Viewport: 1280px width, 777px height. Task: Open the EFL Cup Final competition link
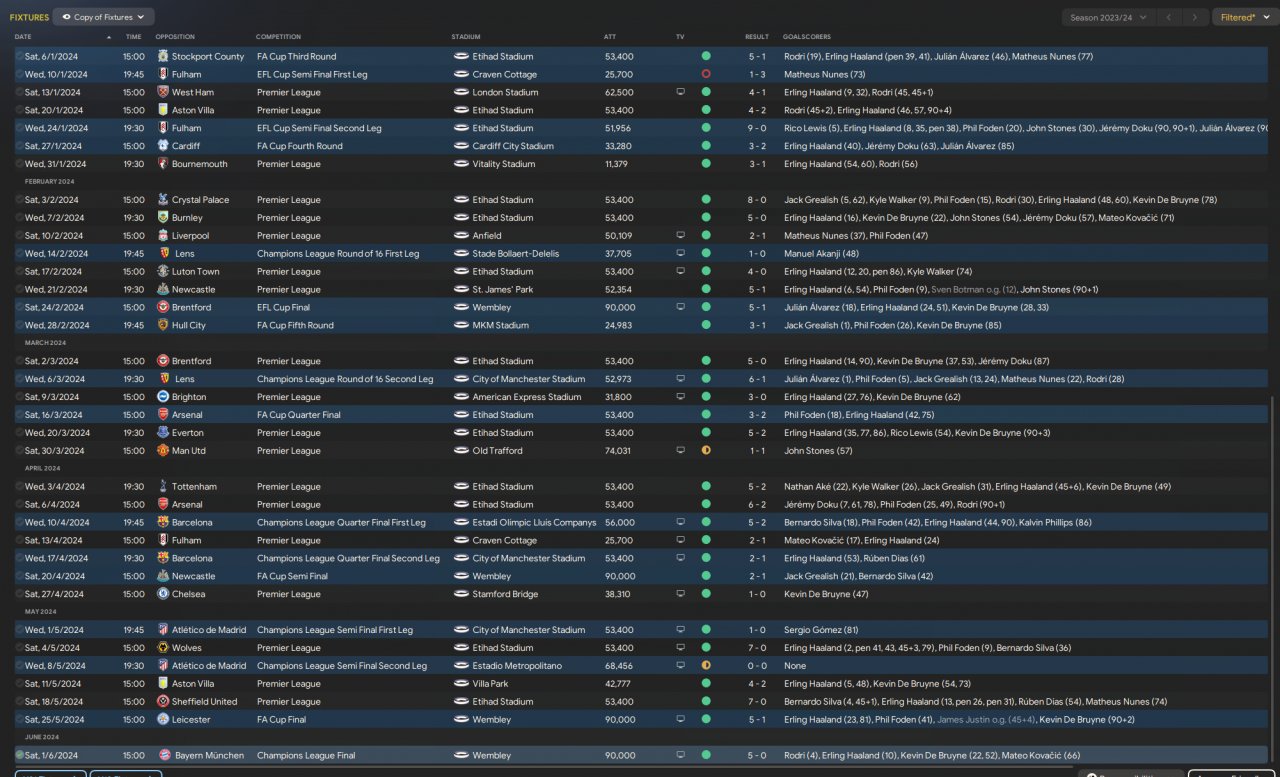(283, 308)
